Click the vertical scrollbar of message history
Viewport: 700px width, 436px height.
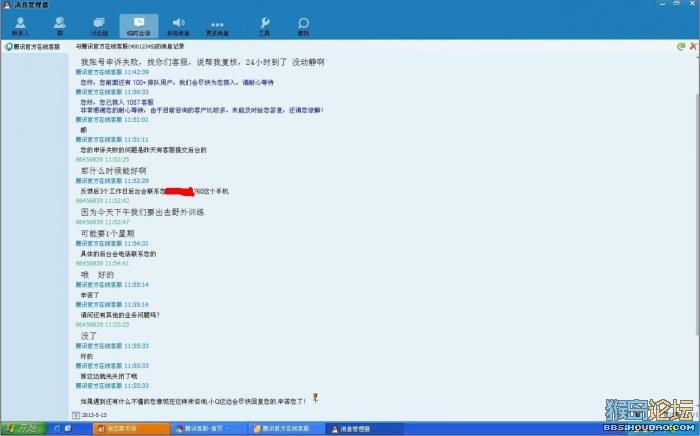(x=697, y=214)
